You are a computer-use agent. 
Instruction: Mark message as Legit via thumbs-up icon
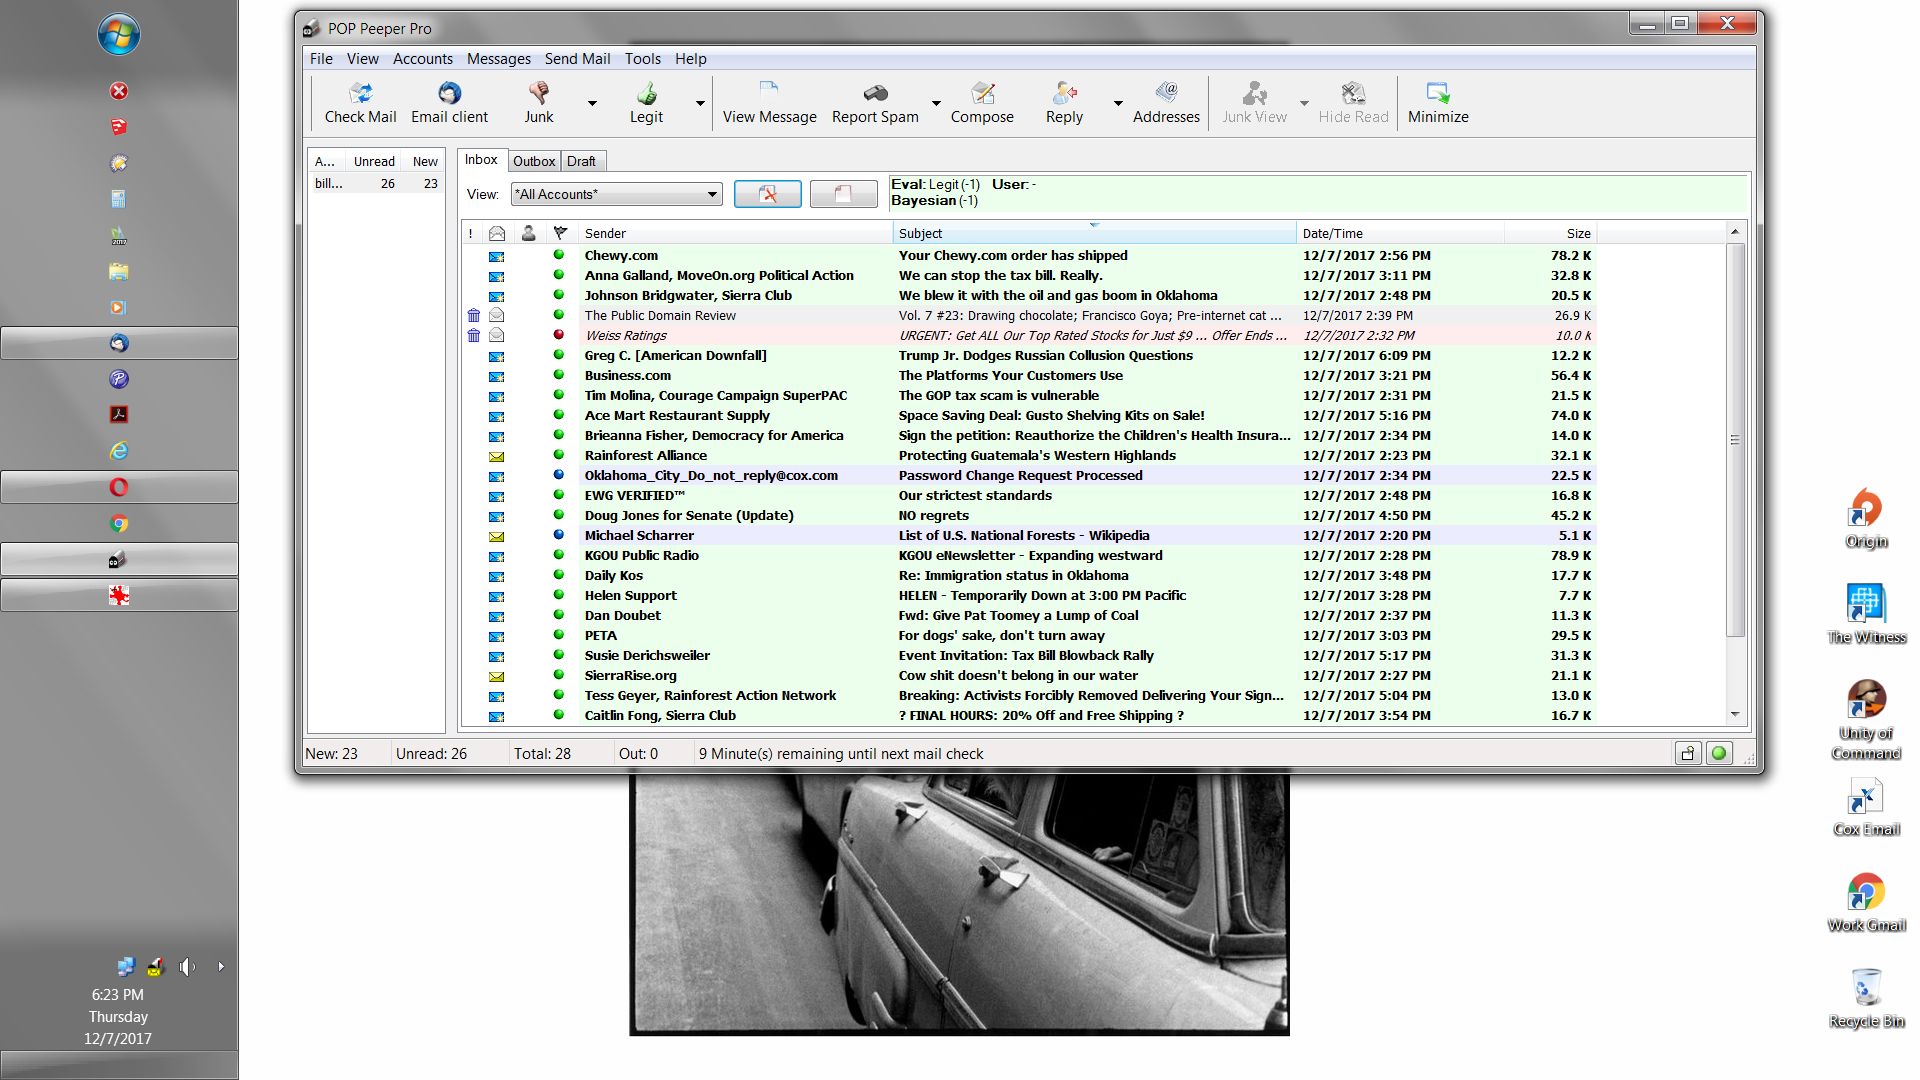(646, 103)
